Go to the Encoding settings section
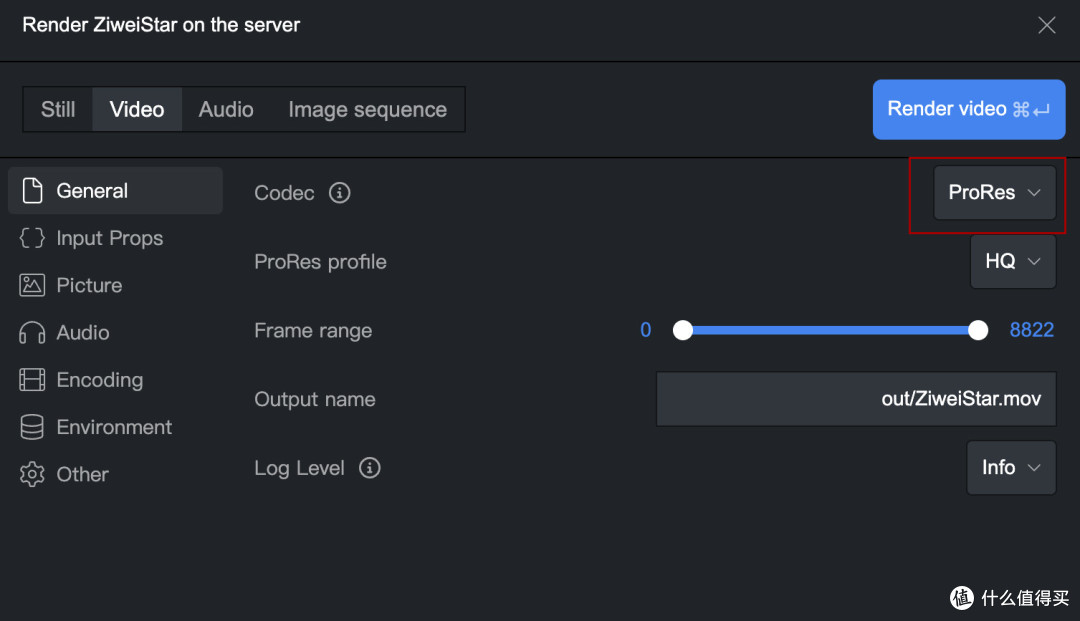This screenshot has height=621, width=1080. click(115, 380)
